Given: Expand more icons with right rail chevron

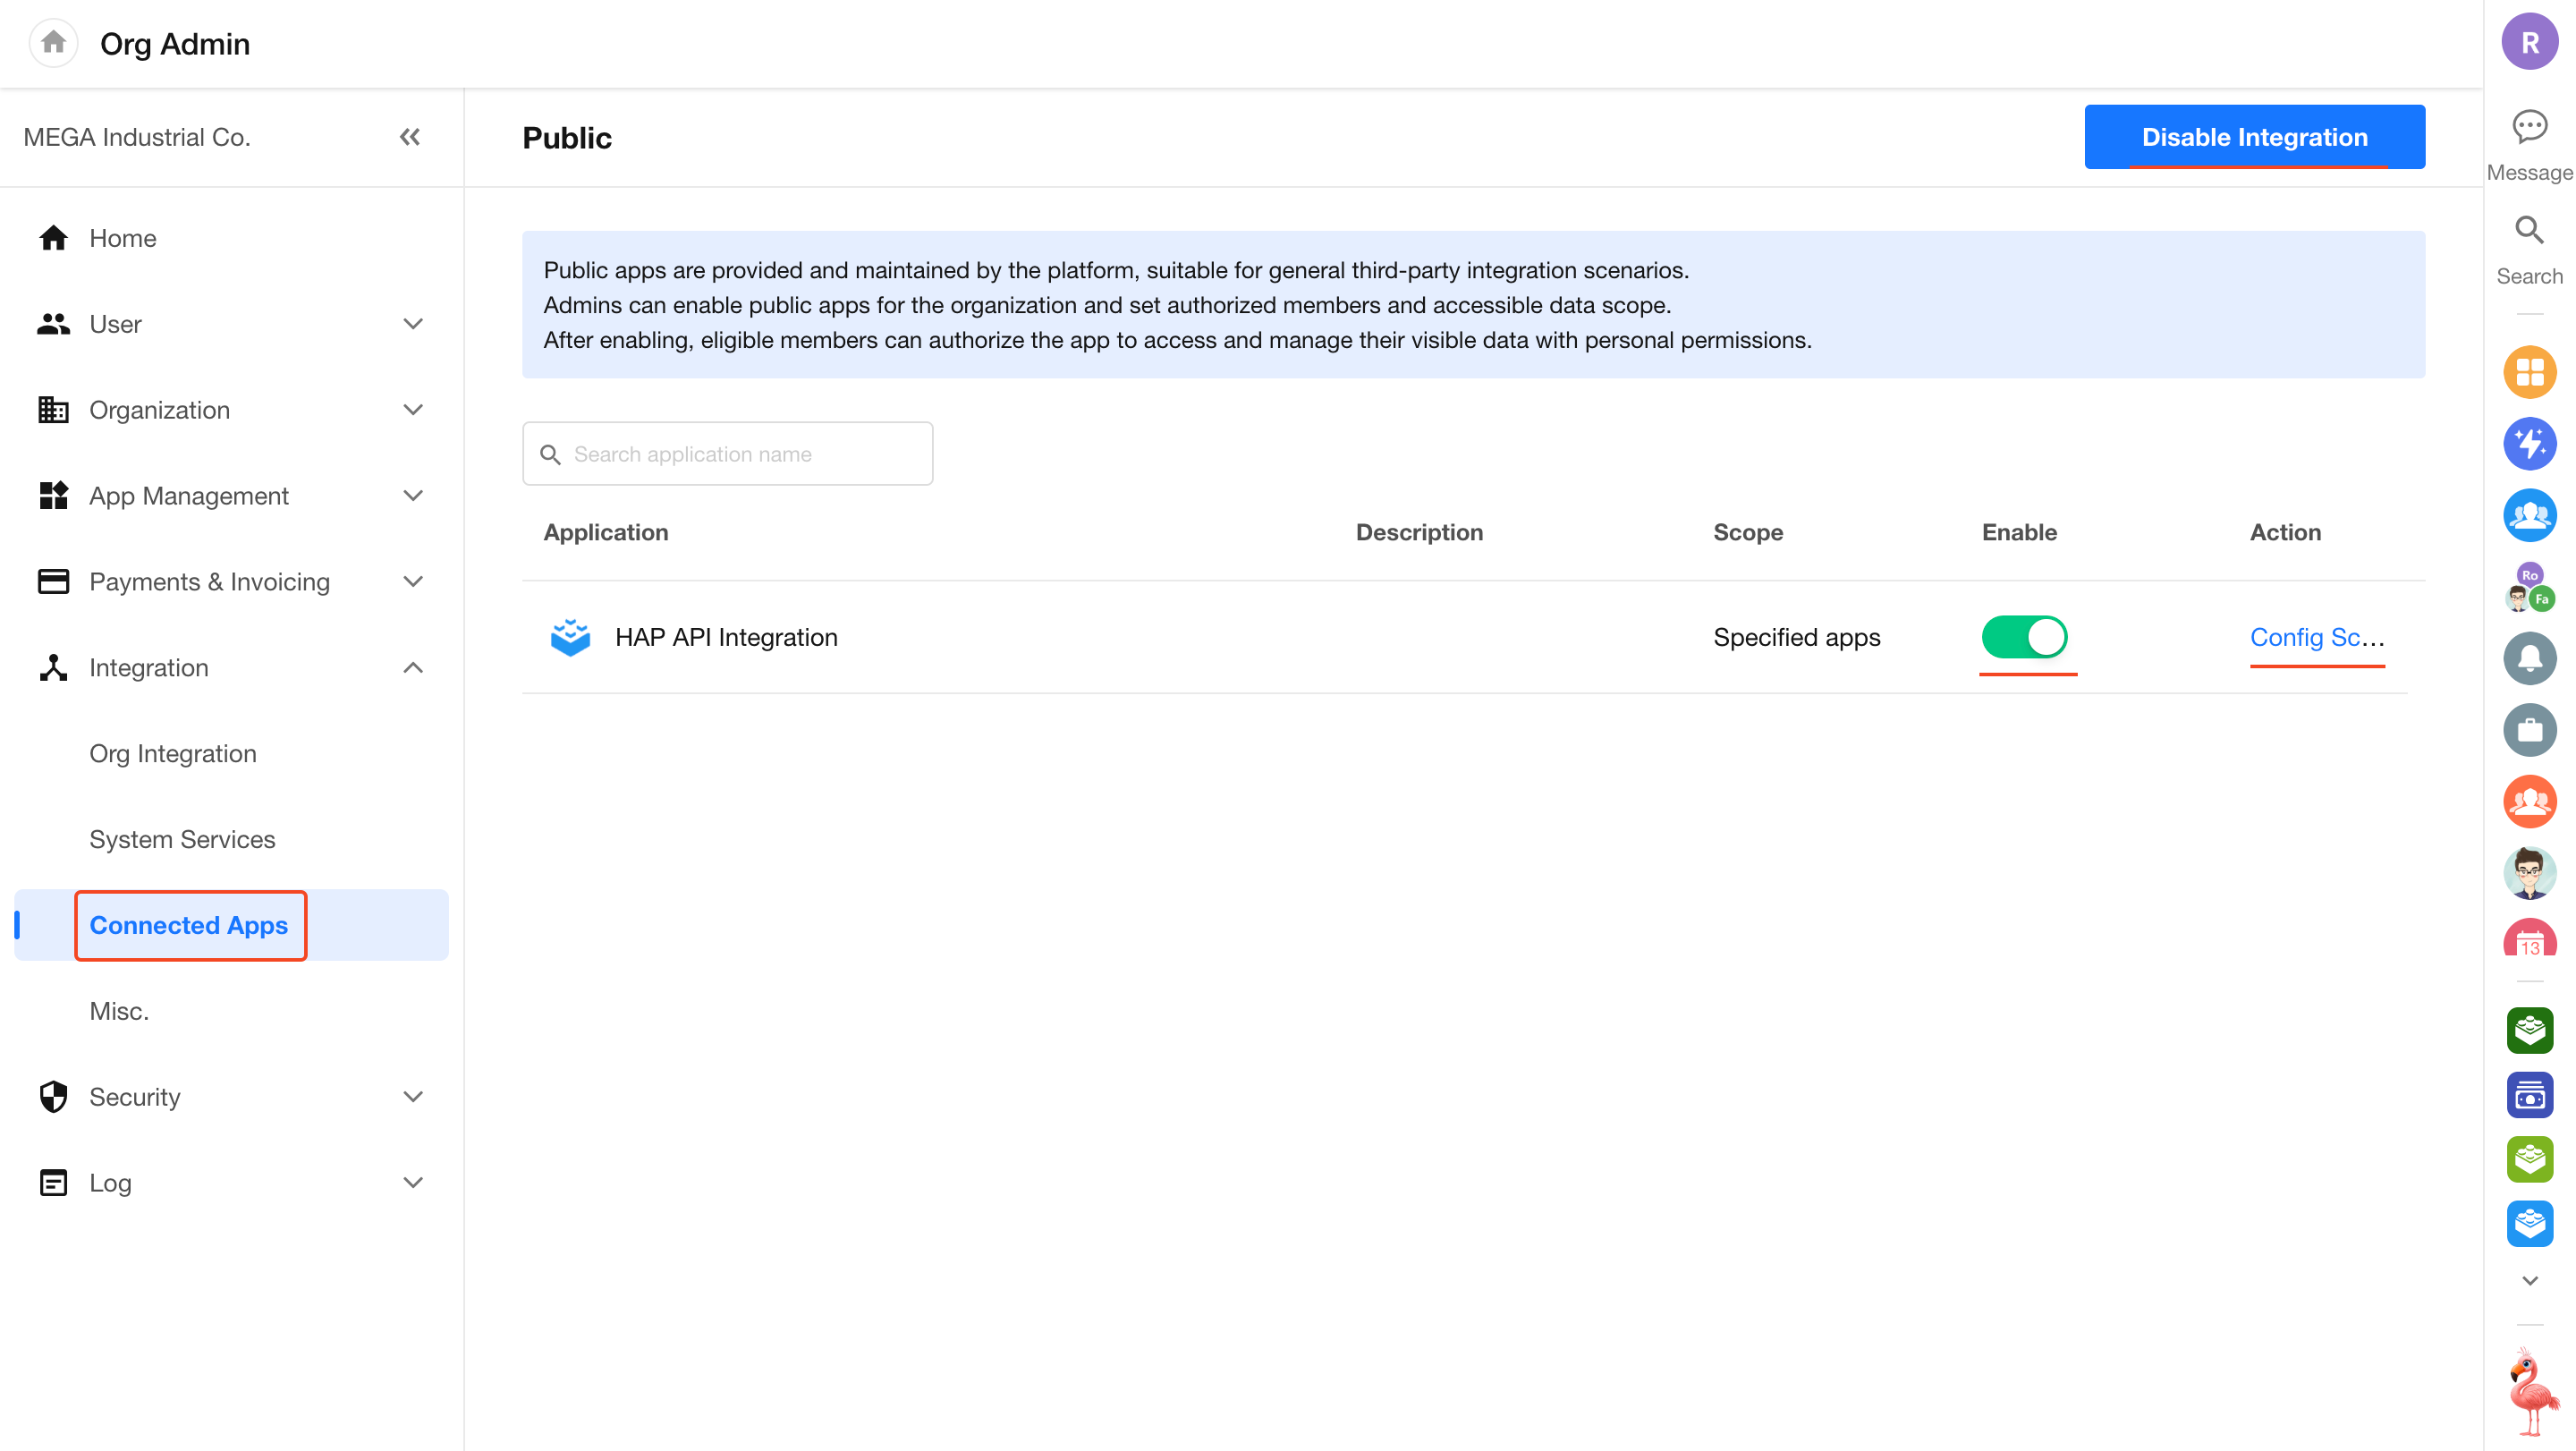Looking at the screenshot, I should (2529, 1281).
